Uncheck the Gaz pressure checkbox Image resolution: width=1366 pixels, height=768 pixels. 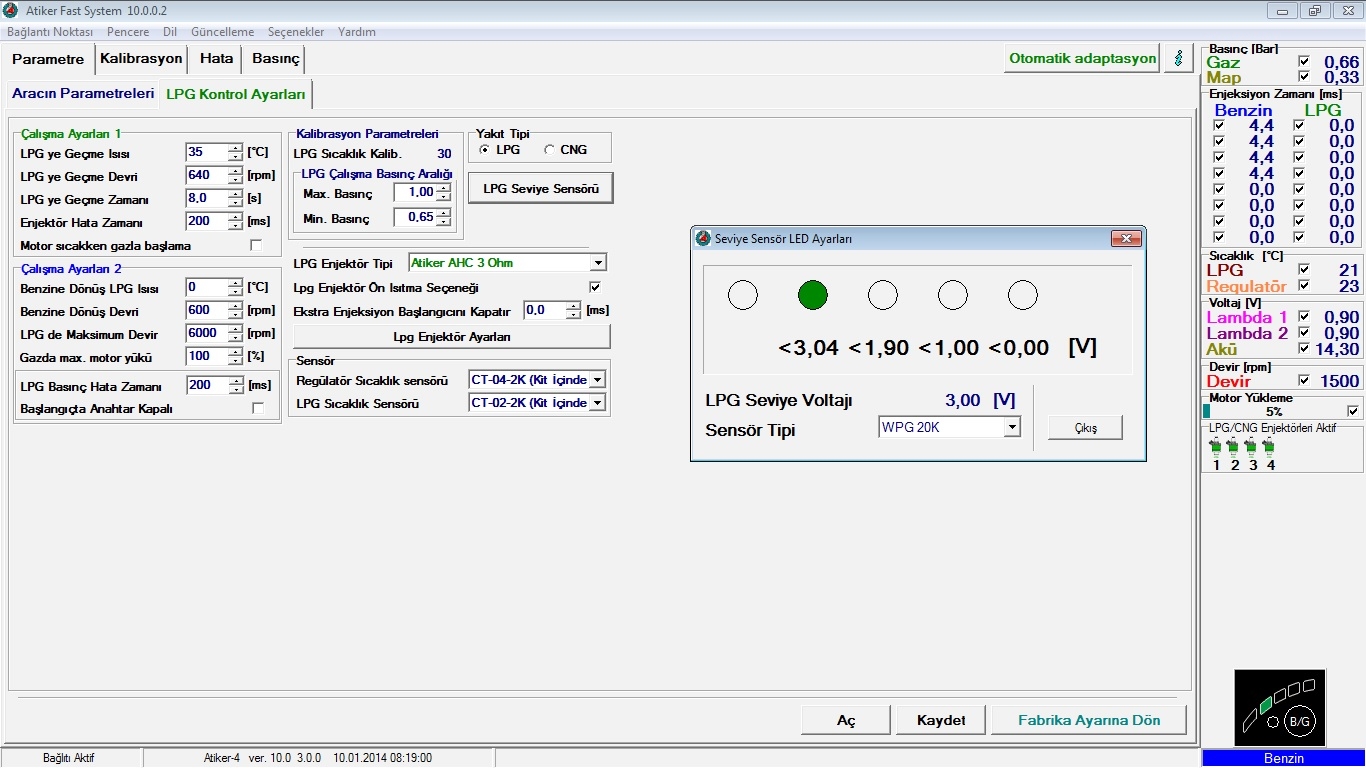(x=1303, y=62)
